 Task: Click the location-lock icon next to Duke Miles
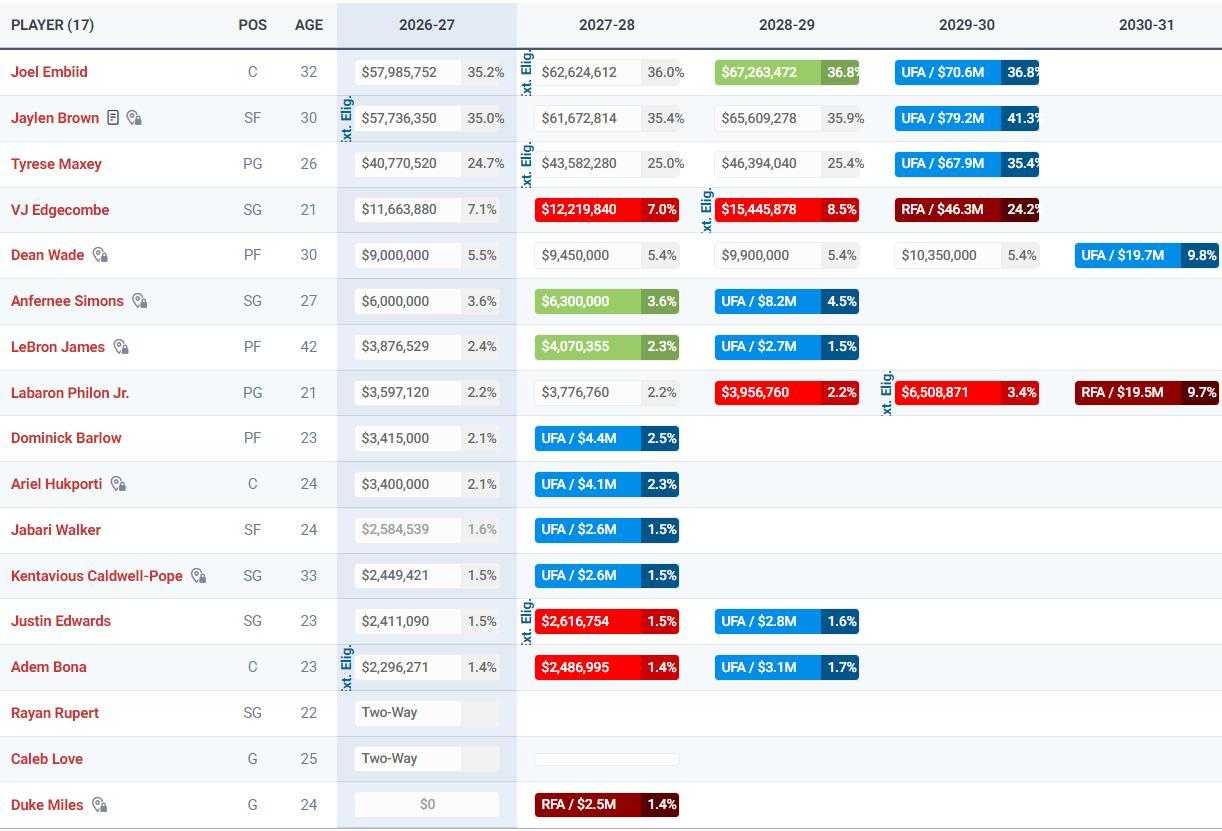pos(100,804)
